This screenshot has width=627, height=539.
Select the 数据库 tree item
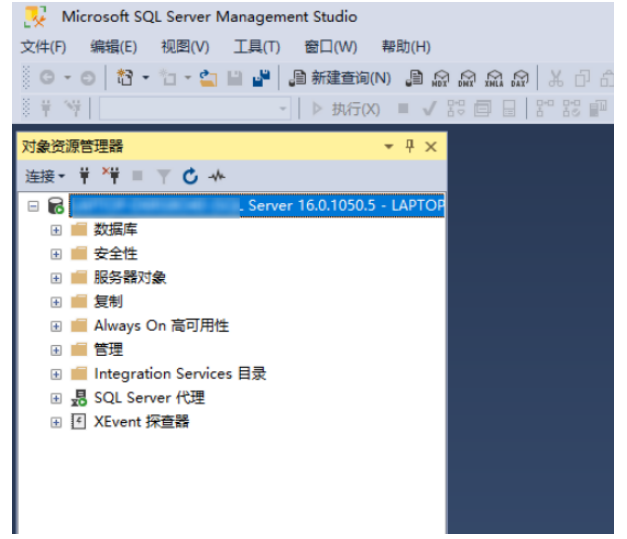(x=116, y=230)
